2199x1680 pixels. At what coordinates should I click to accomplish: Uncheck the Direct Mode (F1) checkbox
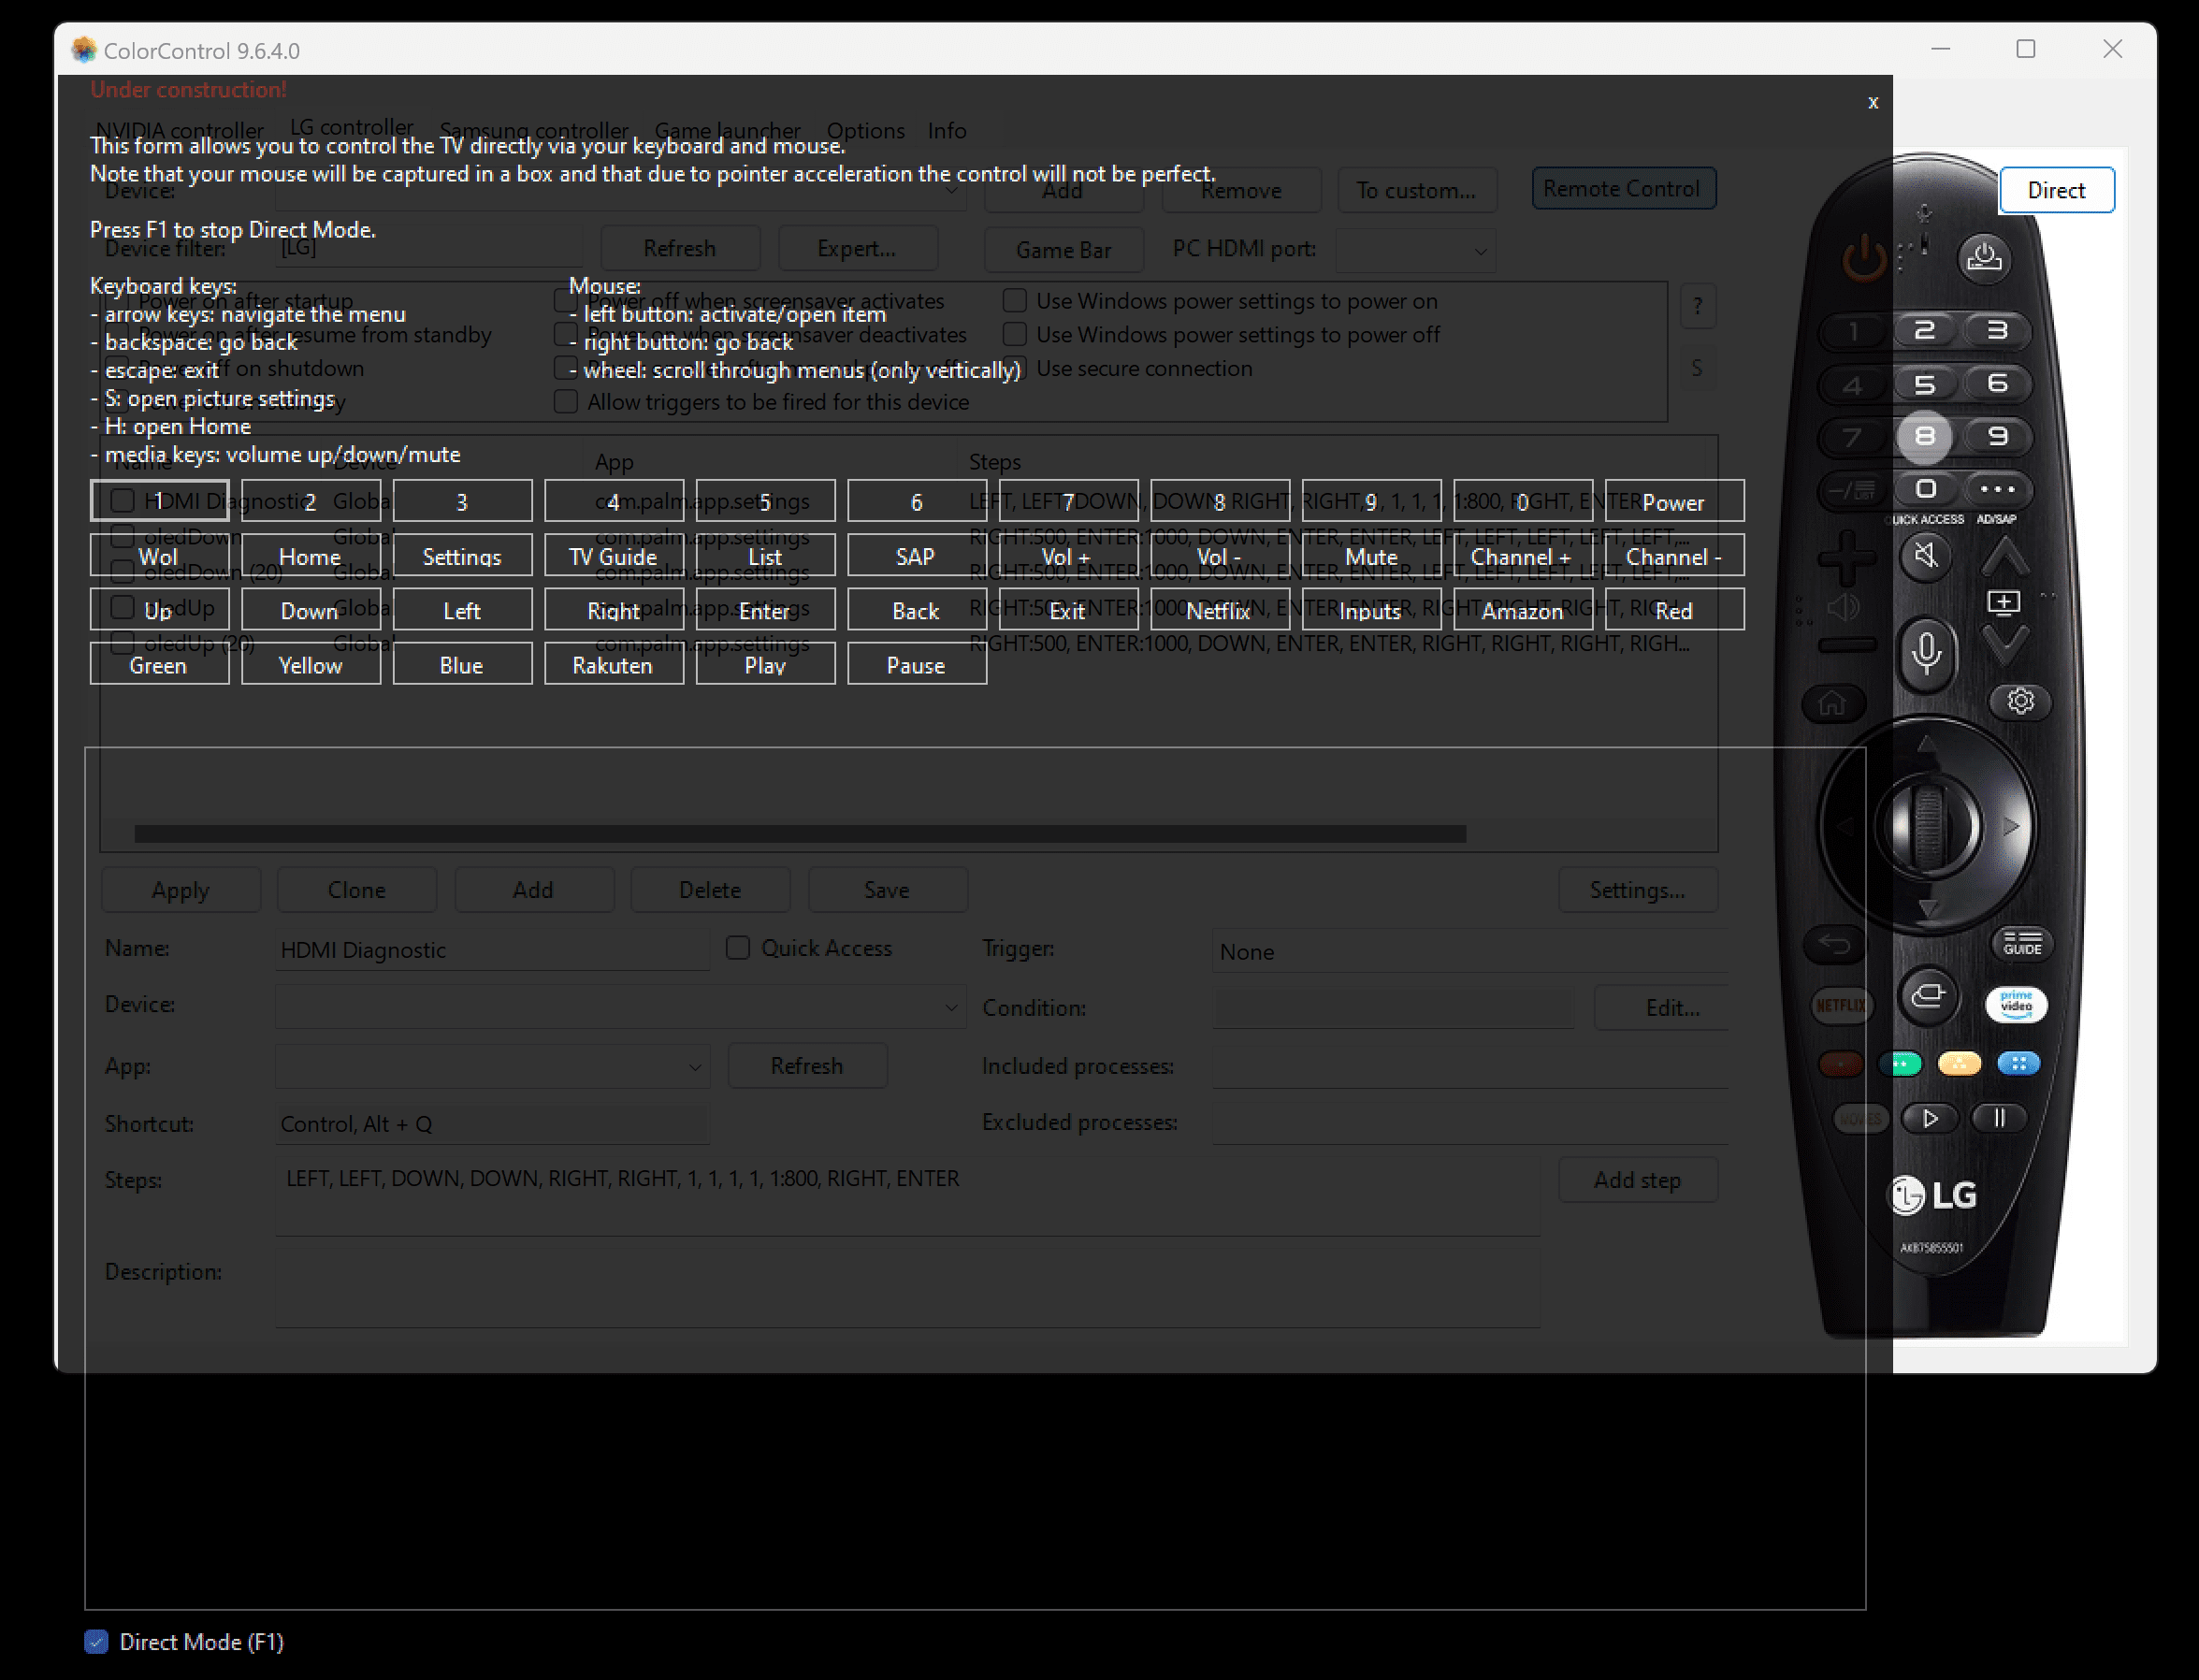96,1642
